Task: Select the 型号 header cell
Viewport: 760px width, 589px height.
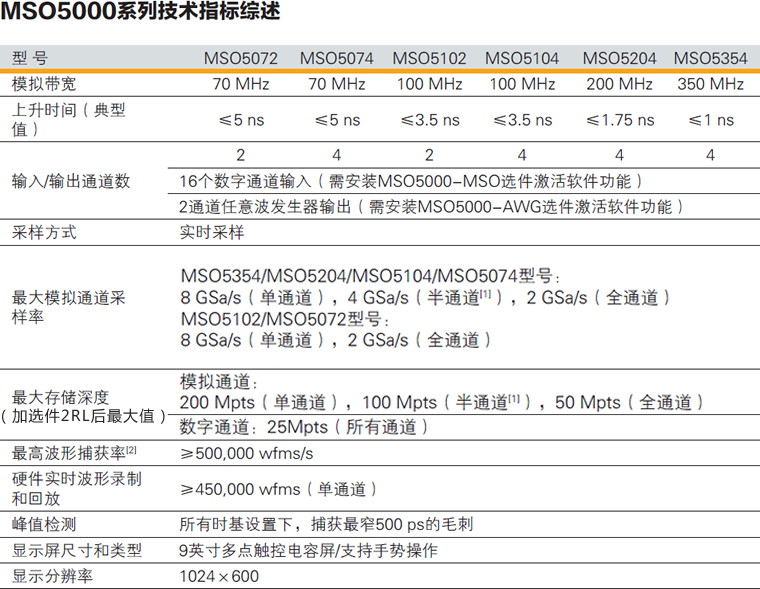Action: click(30, 58)
